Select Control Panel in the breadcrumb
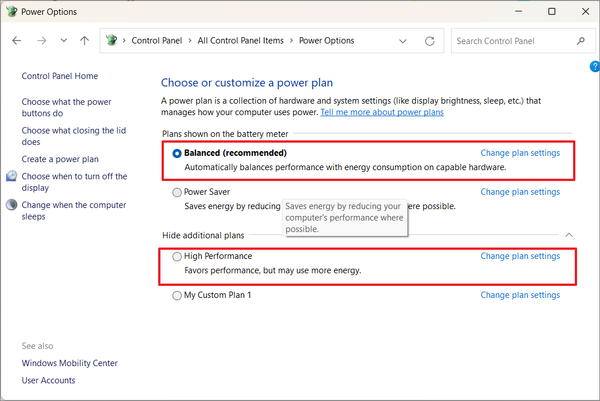 tap(157, 41)
